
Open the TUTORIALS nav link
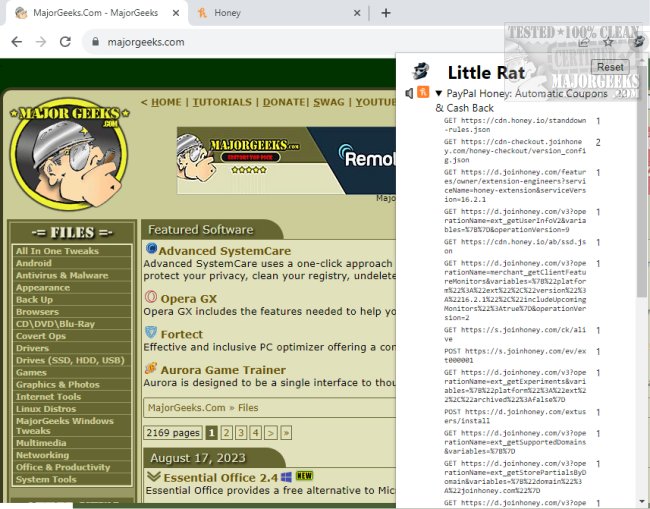(222, 102)
